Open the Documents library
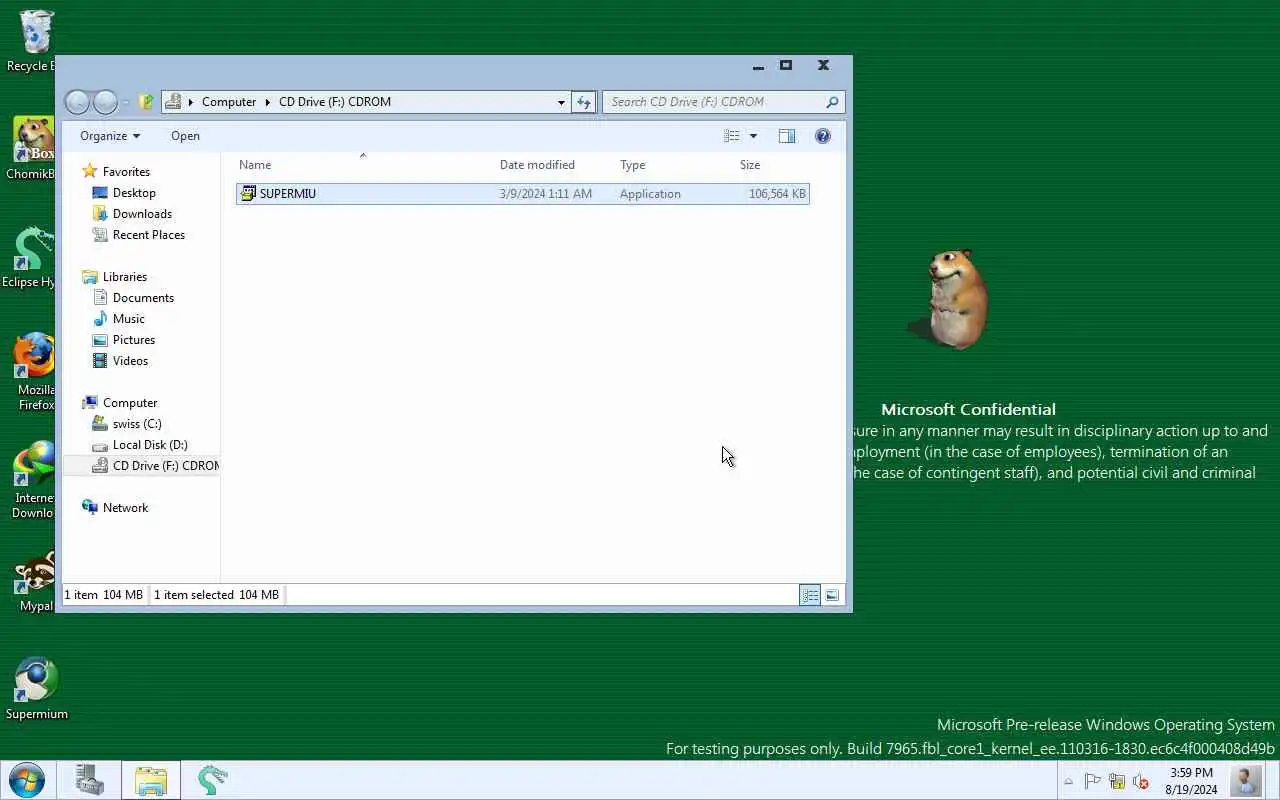1280x800 pixels. click(143, 298)
